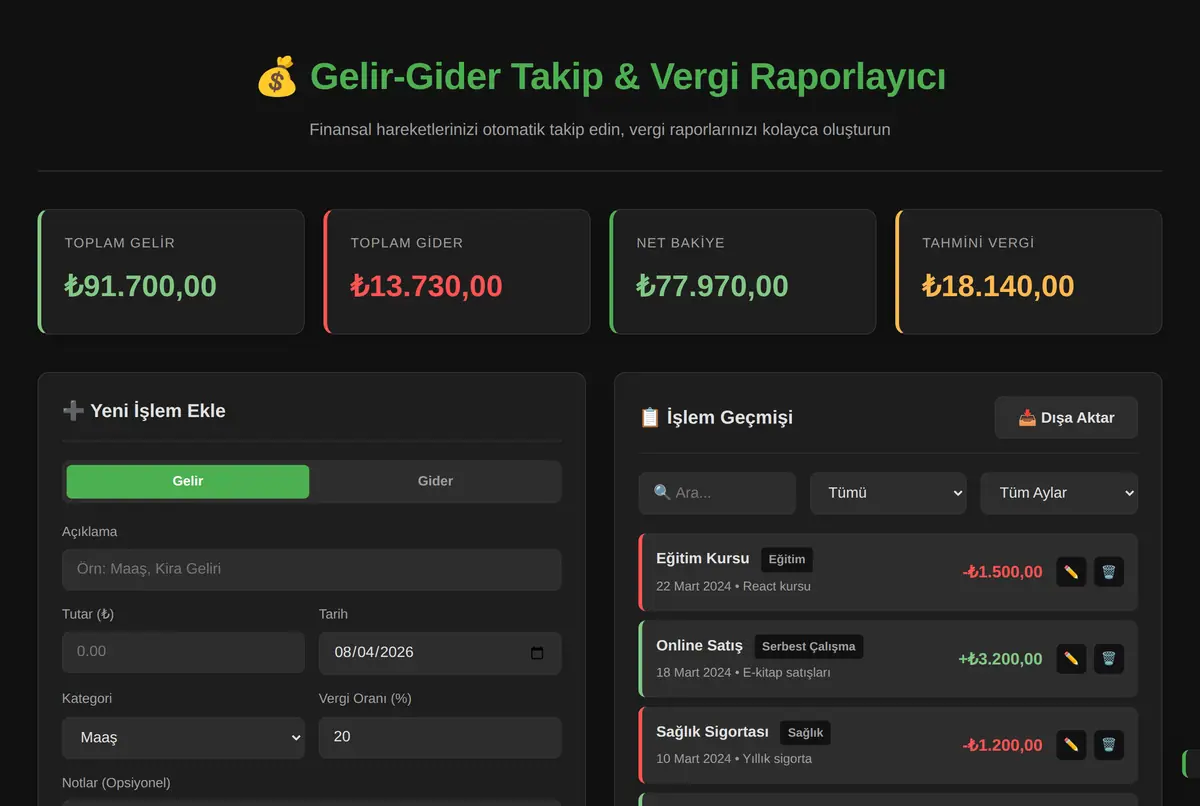The width and height of the screenshot is (1200, 806).
Task: Click '10 Mart 2024 • Yıllık sigorta' text
Action: pyautogui.click(x=734, y=758)
